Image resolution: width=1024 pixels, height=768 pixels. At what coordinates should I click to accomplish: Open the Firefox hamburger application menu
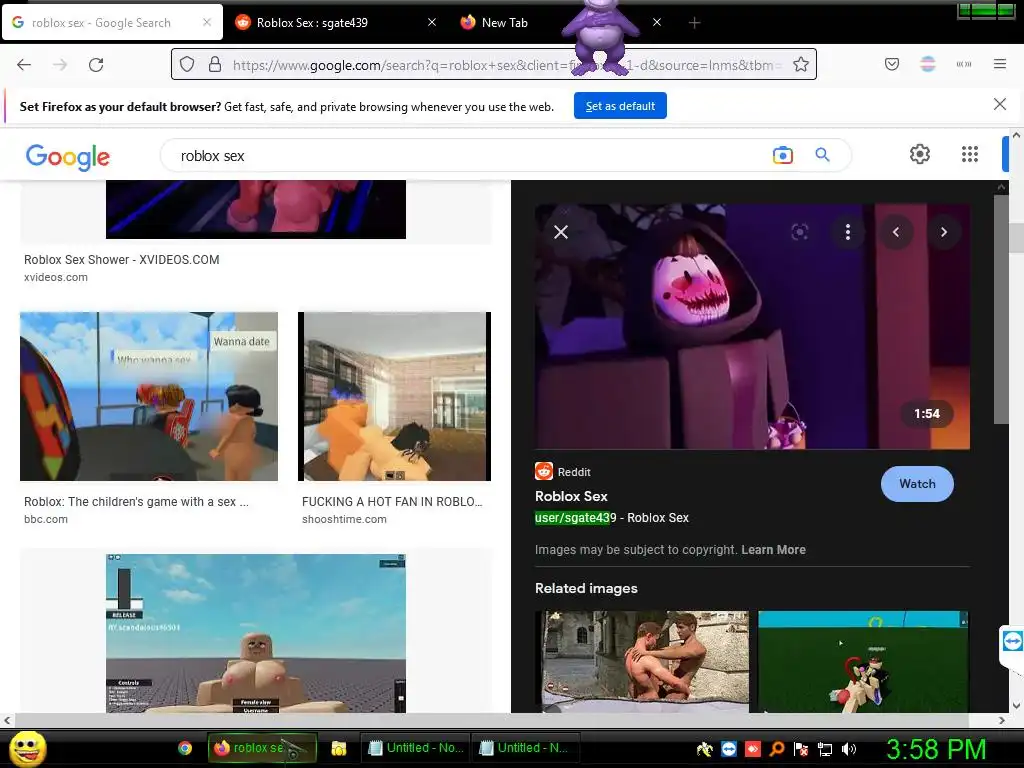click(1000, 64)
